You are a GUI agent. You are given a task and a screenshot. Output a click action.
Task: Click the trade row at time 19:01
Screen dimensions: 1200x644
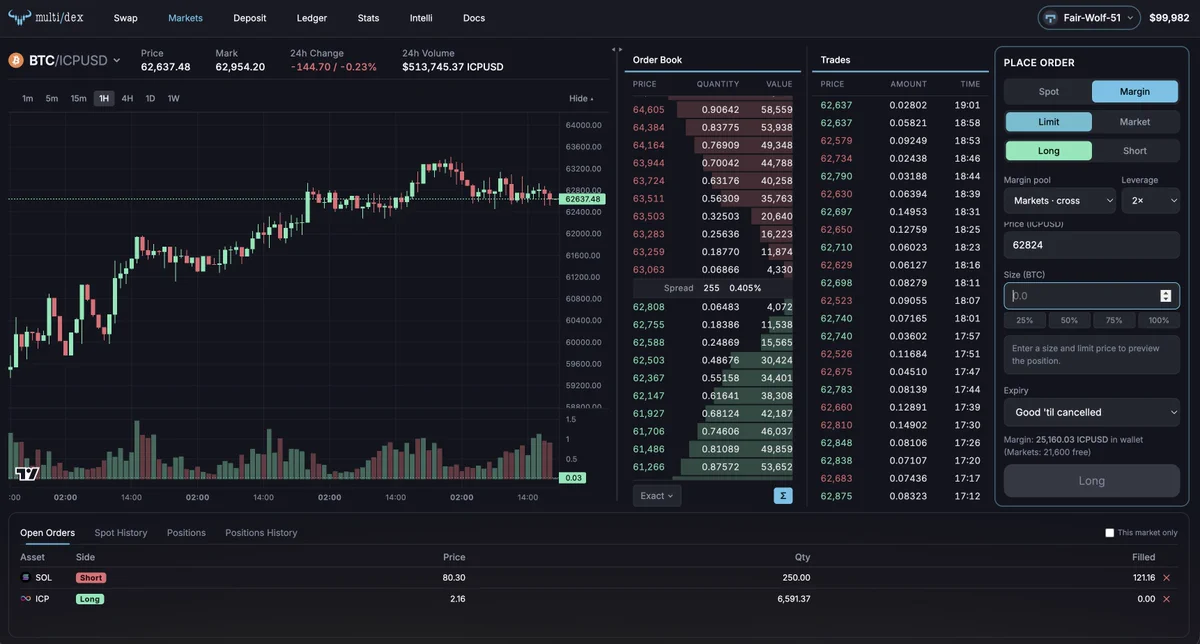(x=901, y=105)
